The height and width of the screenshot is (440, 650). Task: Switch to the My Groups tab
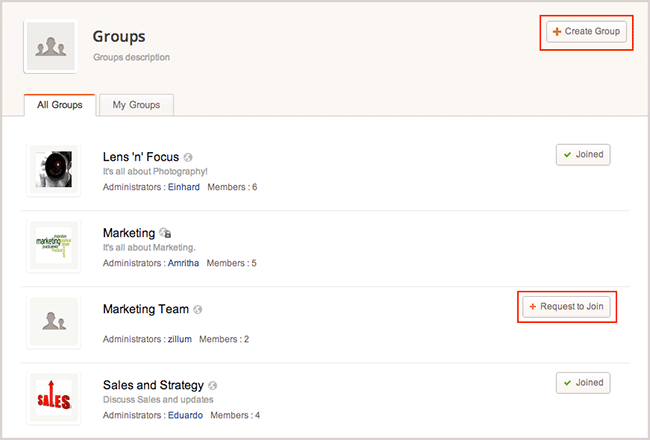[136, 105]
